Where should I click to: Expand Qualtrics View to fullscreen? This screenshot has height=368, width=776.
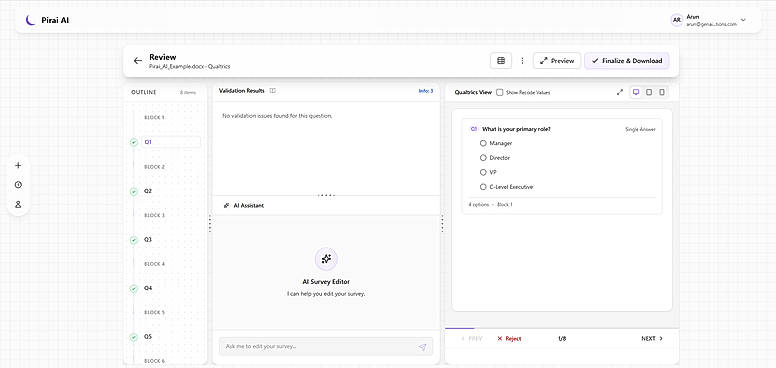point(620,92)
